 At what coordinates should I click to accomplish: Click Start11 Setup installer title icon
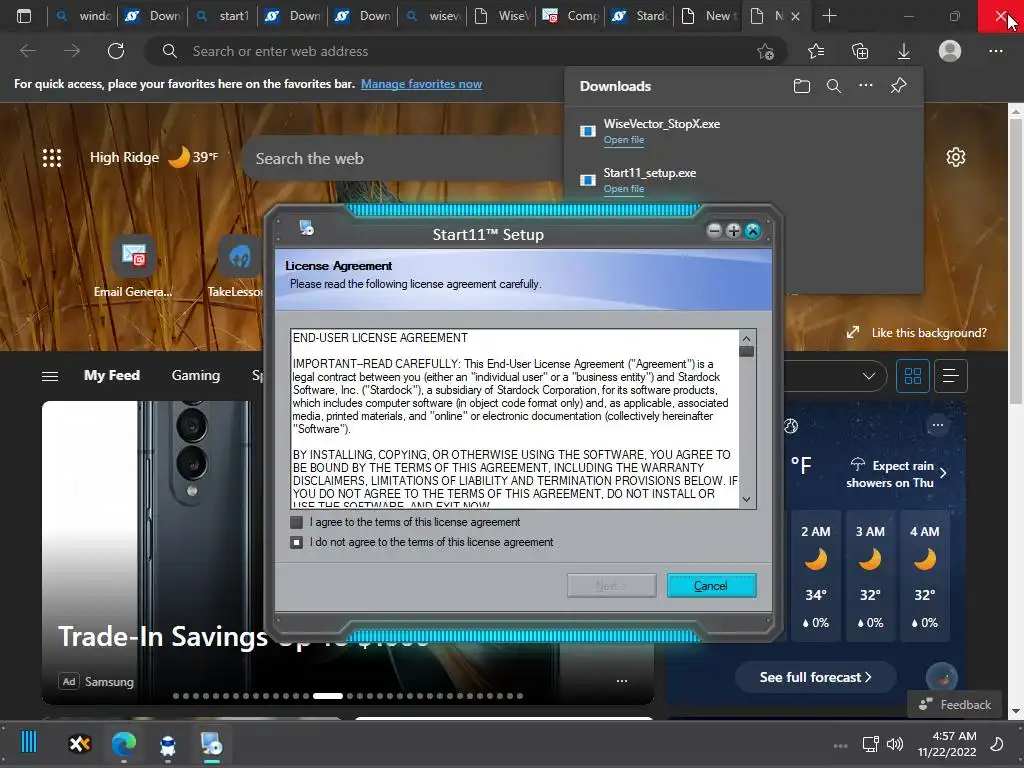coord(306,227)
